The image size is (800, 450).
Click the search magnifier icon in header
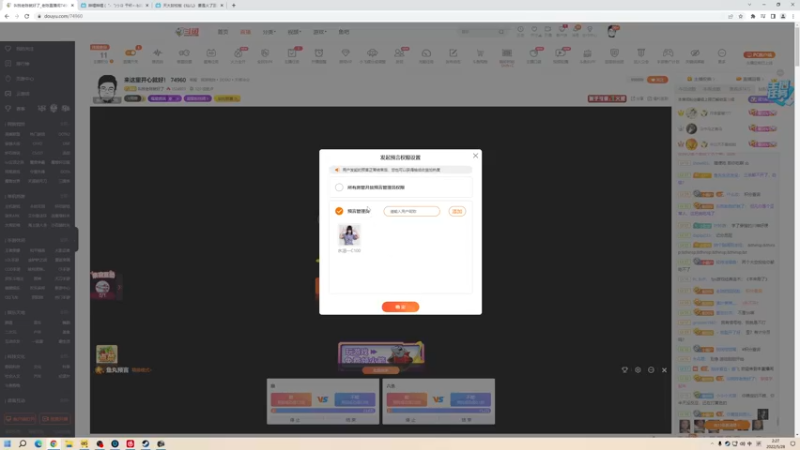coord(502,32)
